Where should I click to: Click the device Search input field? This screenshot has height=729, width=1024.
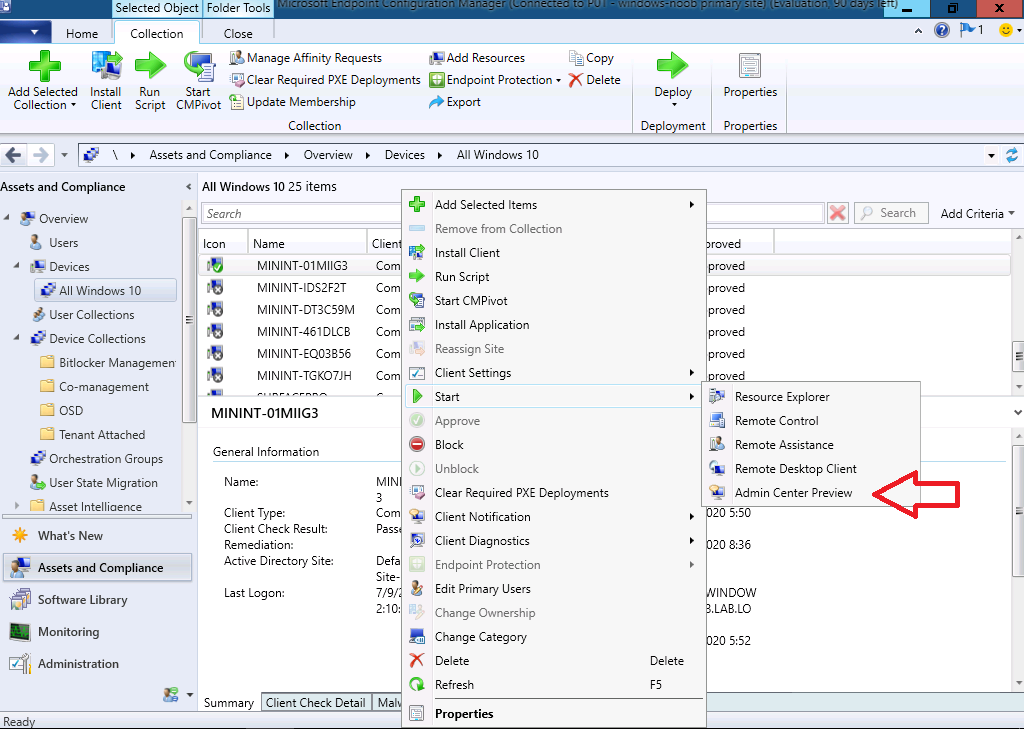click(x=513, y=214)
